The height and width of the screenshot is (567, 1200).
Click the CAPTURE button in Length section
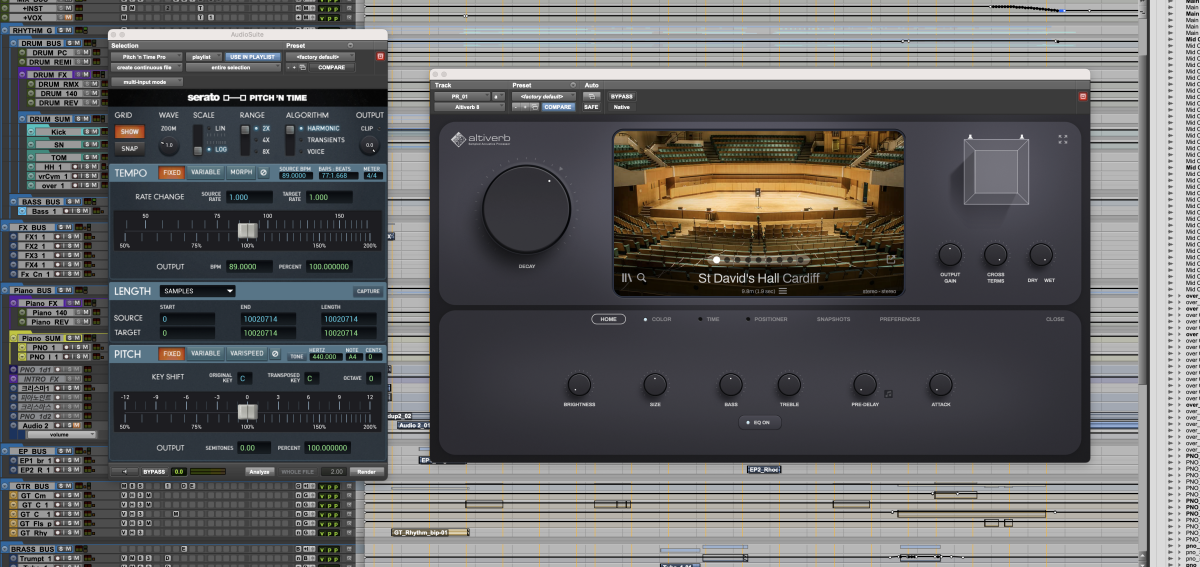point(368,292)
